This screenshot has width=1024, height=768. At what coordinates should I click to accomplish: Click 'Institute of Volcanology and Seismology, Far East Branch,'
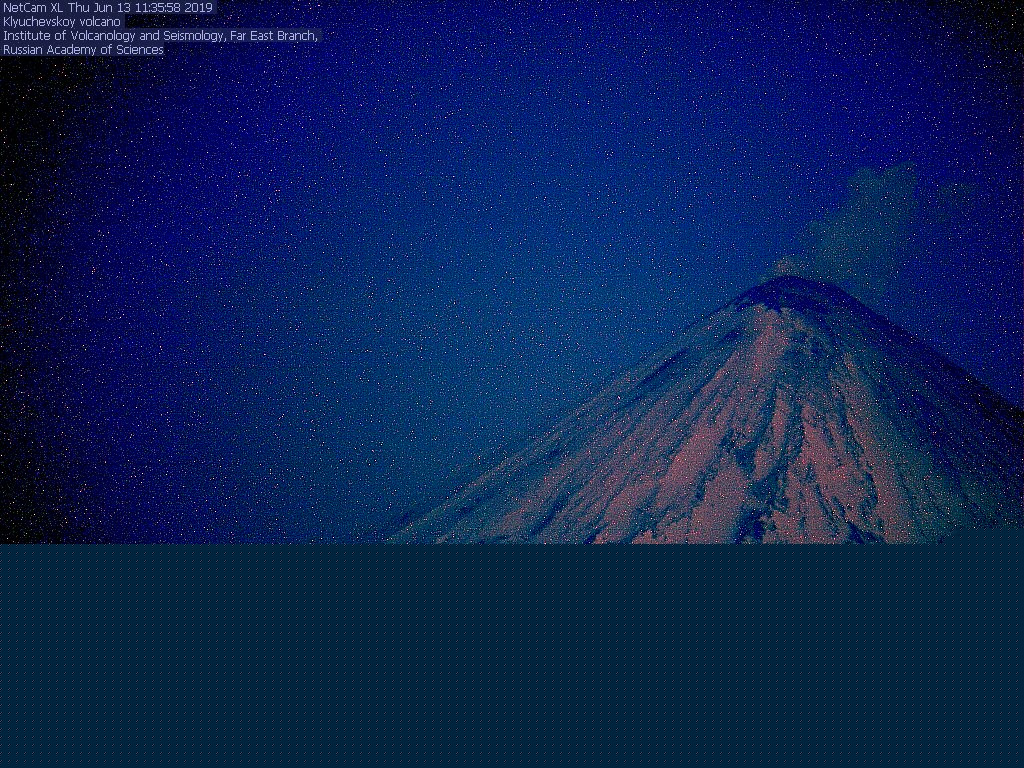[161, 36]
